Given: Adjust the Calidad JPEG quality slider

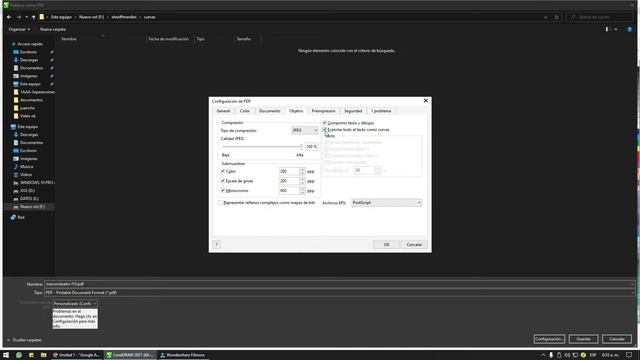Looking at the screenshot, I should tap(262, 147).
